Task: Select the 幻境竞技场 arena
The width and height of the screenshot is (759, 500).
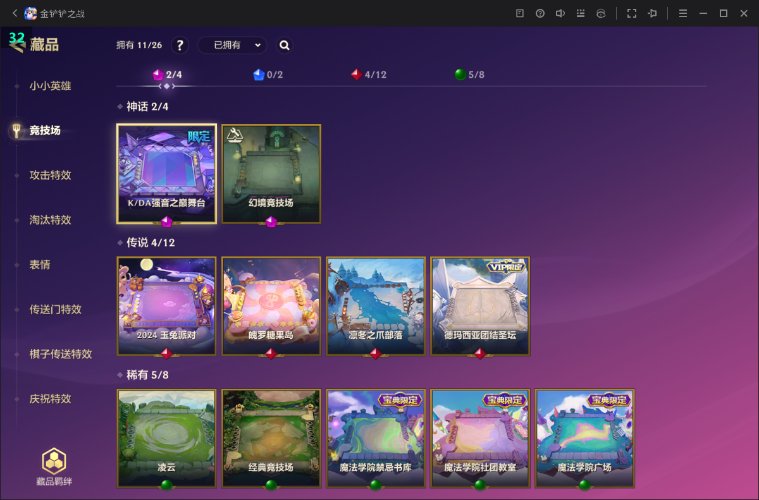Action: point(271,174)
